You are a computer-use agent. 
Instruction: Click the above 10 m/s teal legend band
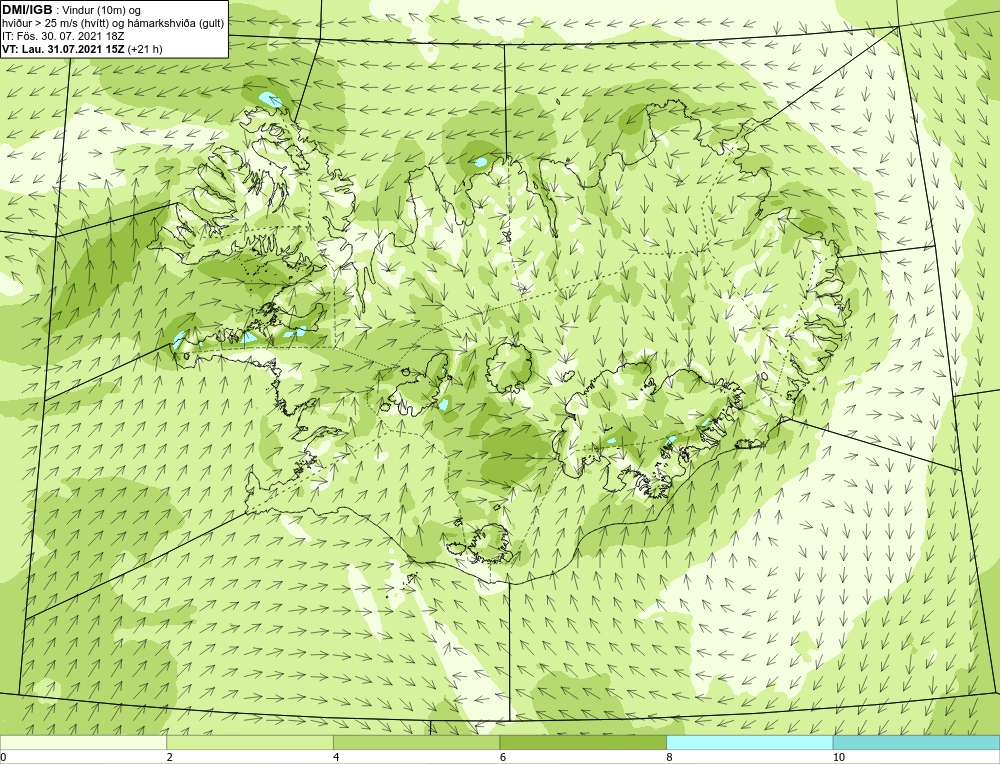pyautogui.click(x=916, y=742)
